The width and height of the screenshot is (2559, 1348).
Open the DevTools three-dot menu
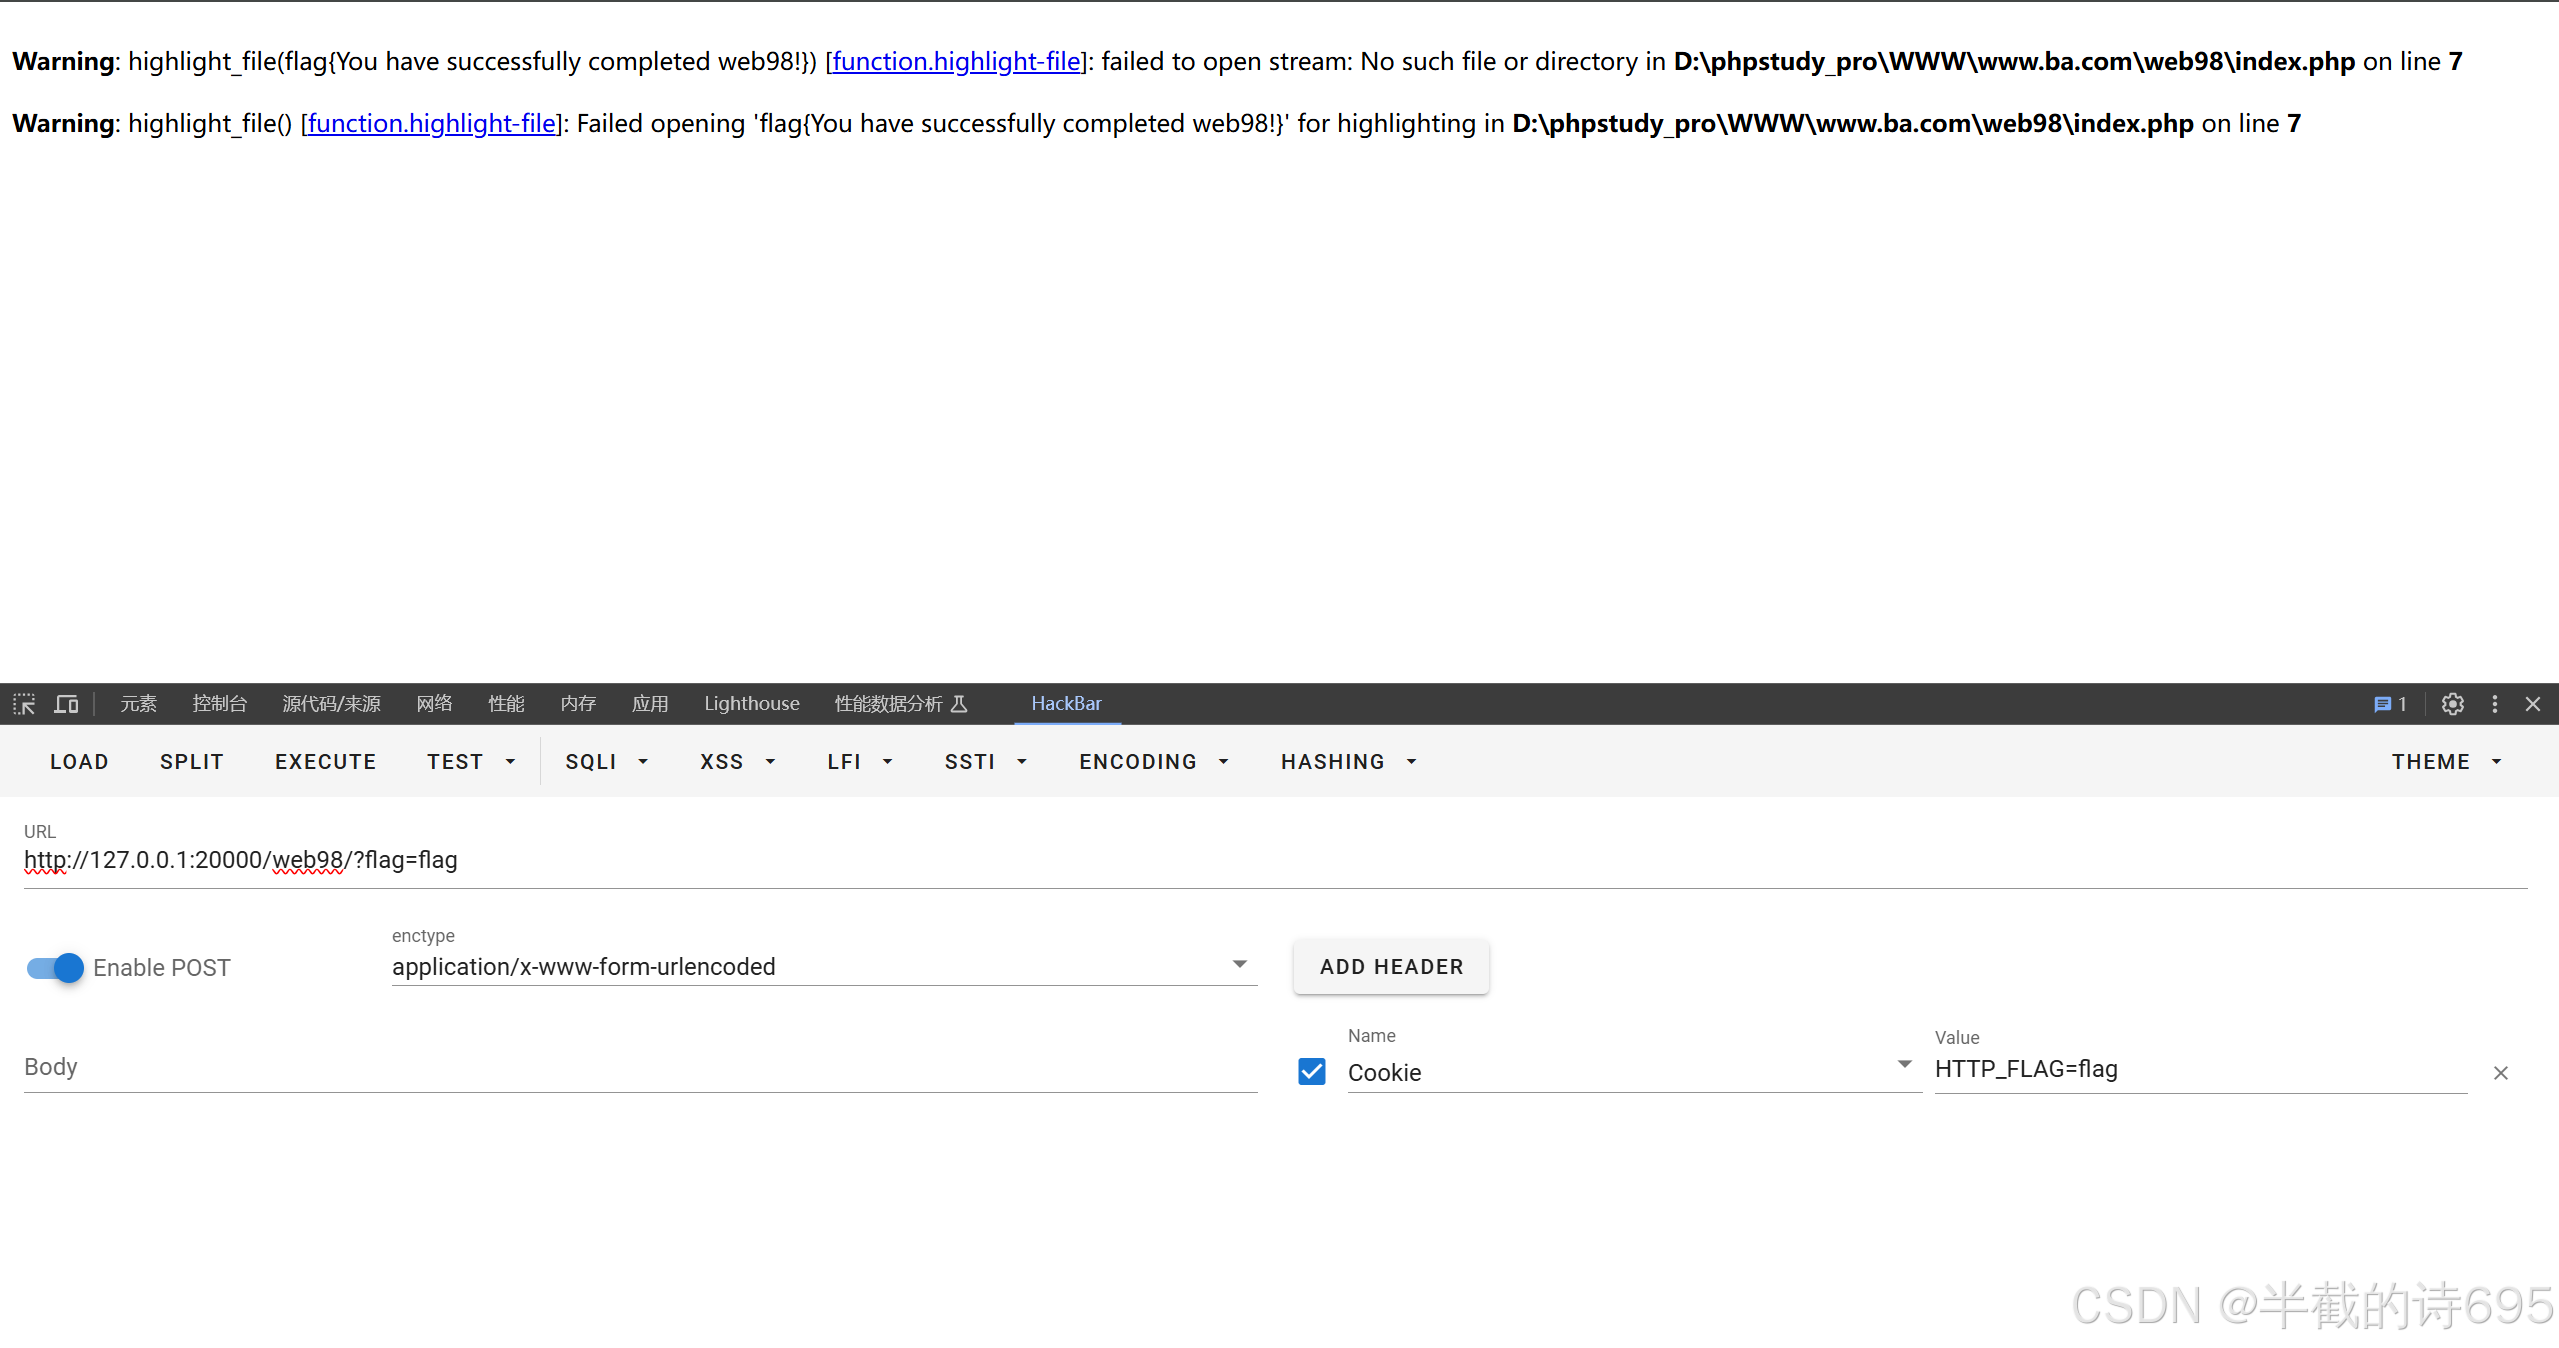pyautogui.click(x=2495, y=704)
